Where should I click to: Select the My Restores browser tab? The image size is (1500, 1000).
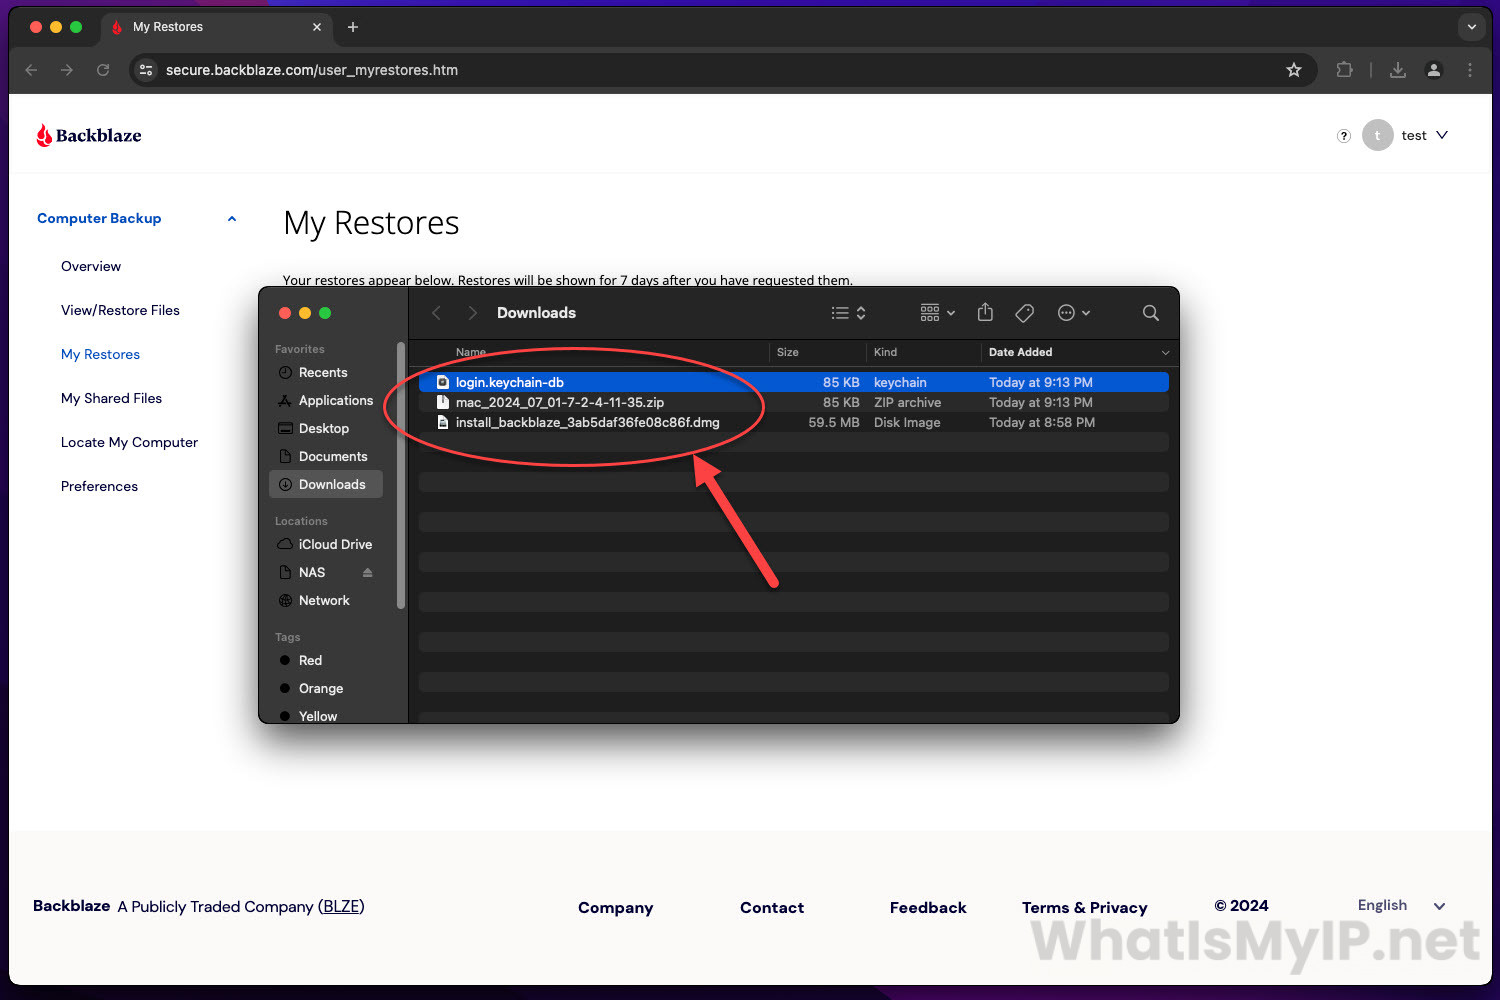[217, 27]
